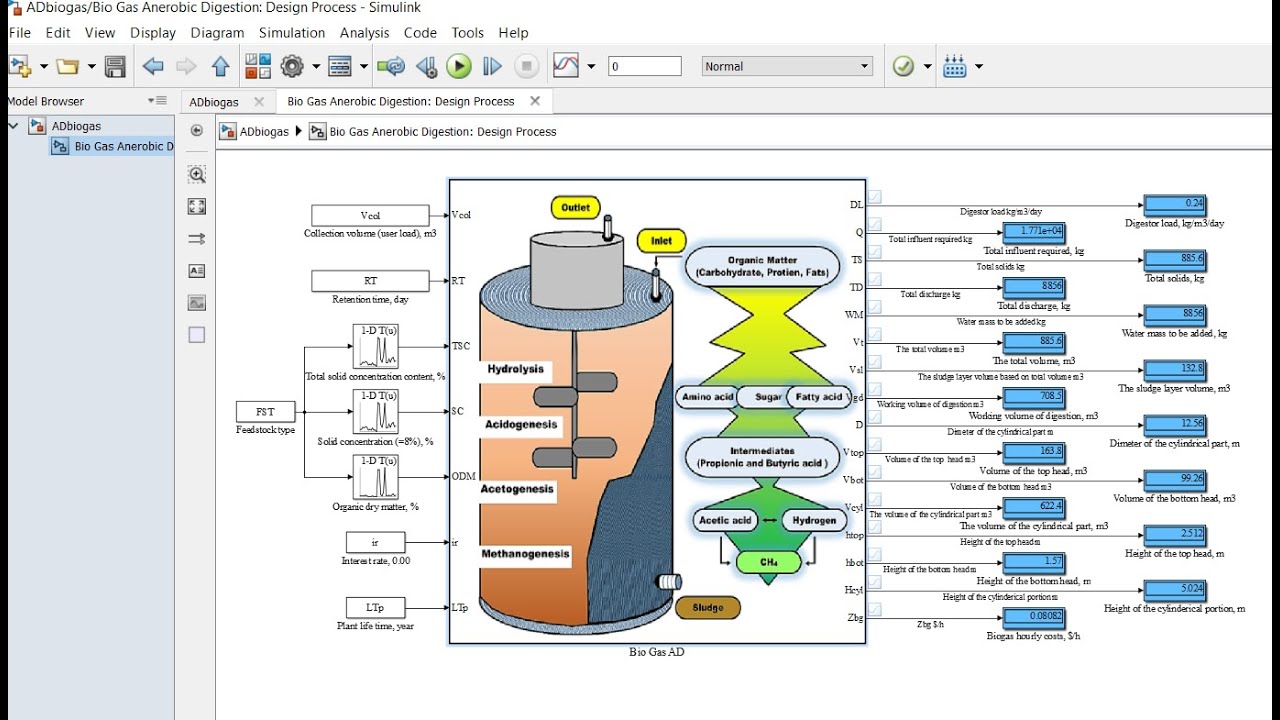1280x720 pixels.
Task: Expand the New model dropdown arrow
Action: [x=43, y=67]
